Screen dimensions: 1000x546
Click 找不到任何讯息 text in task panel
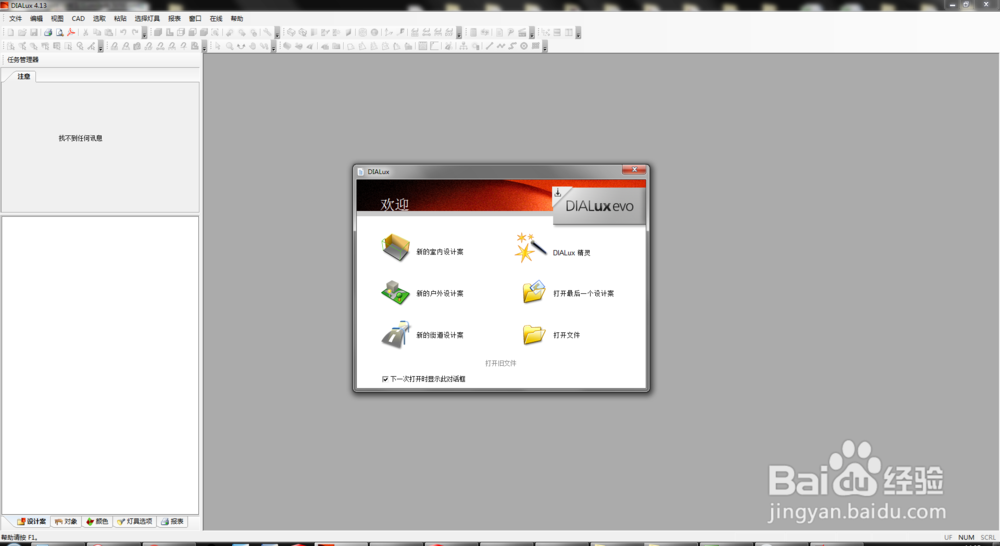(80, 138)
